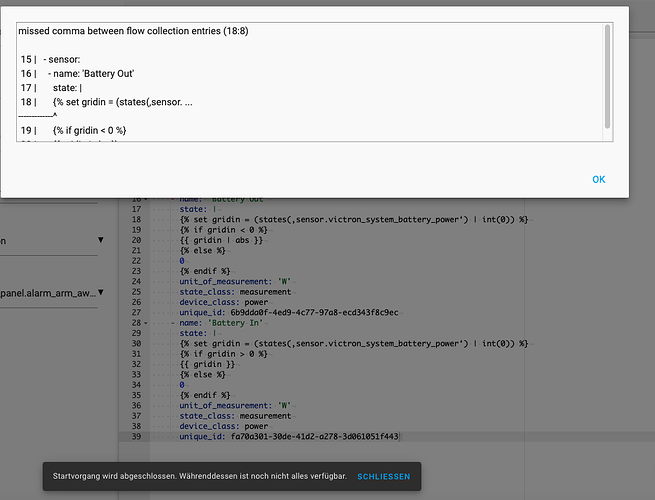Open the upper dropdown ending in 'n'
This screenshot has height=500, width=655.
[x=100, y=240]
